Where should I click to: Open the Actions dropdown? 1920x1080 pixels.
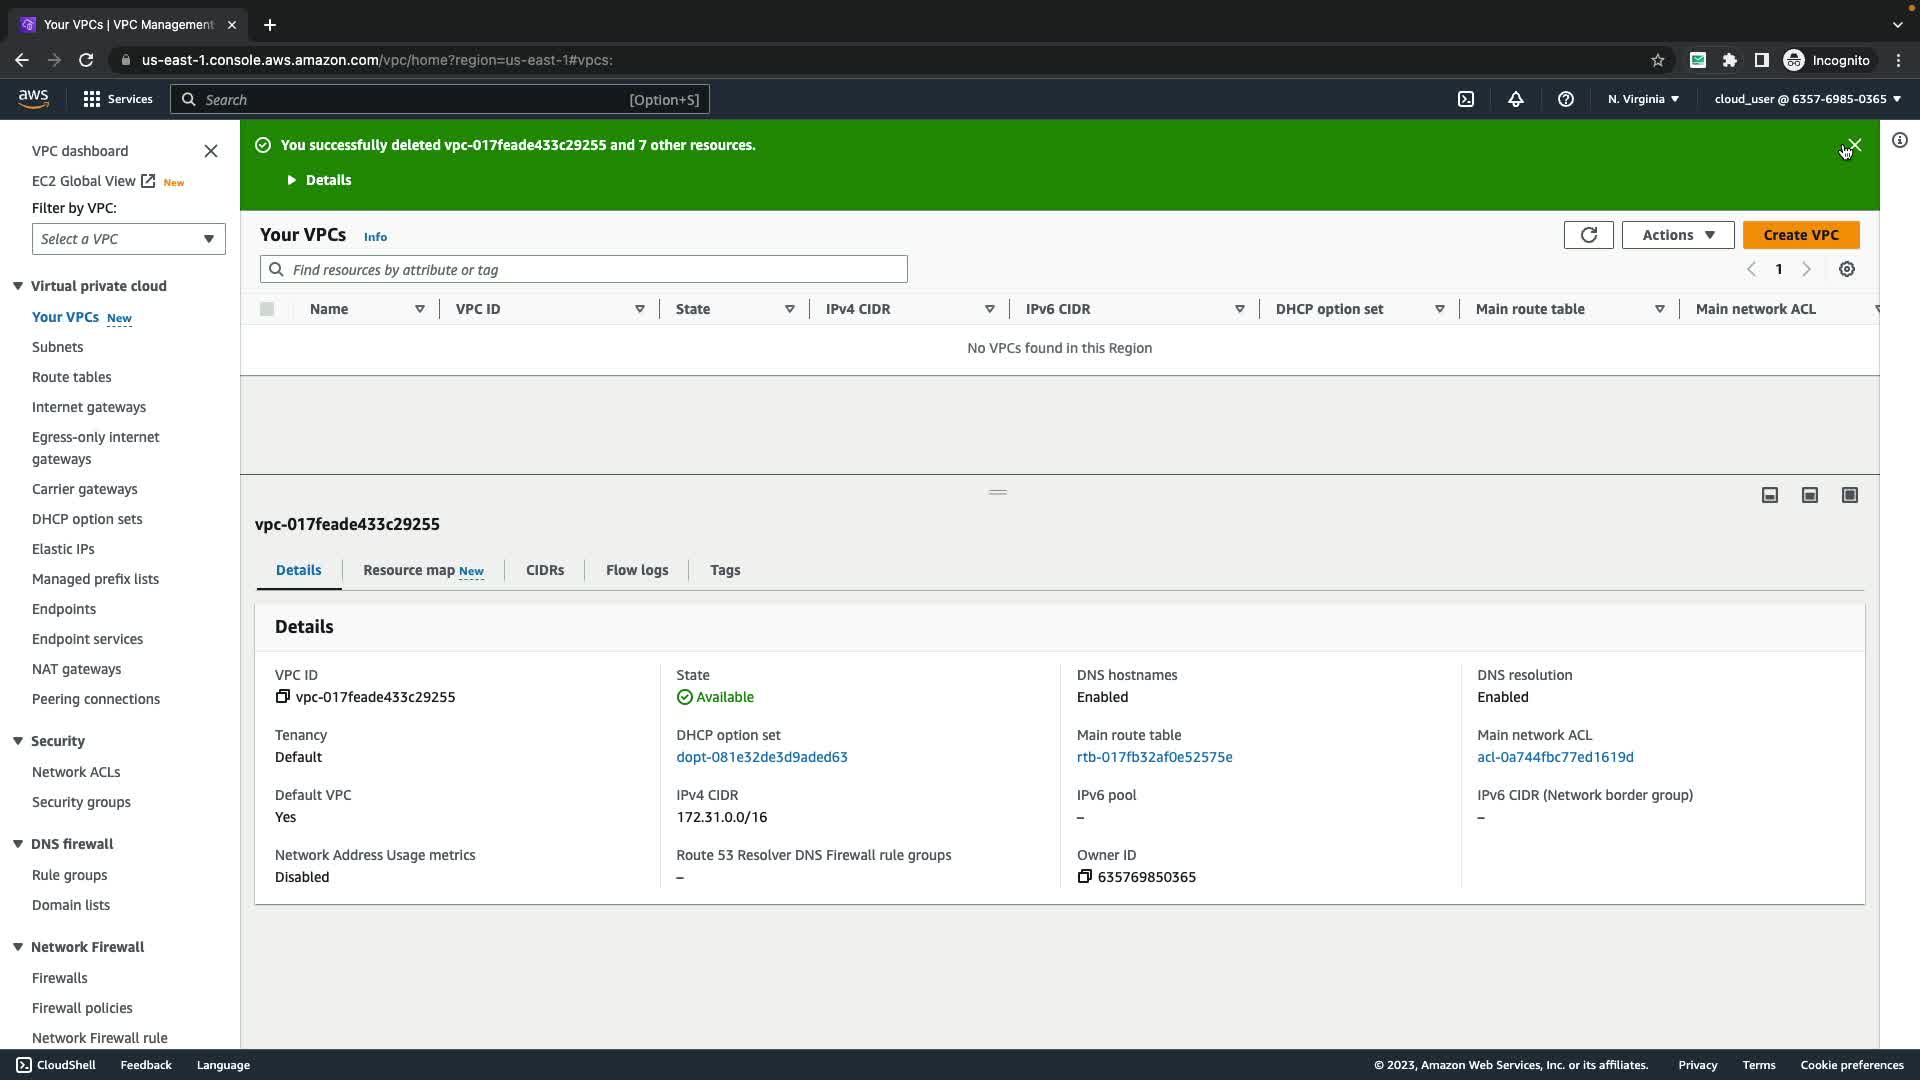[1677, 235]
